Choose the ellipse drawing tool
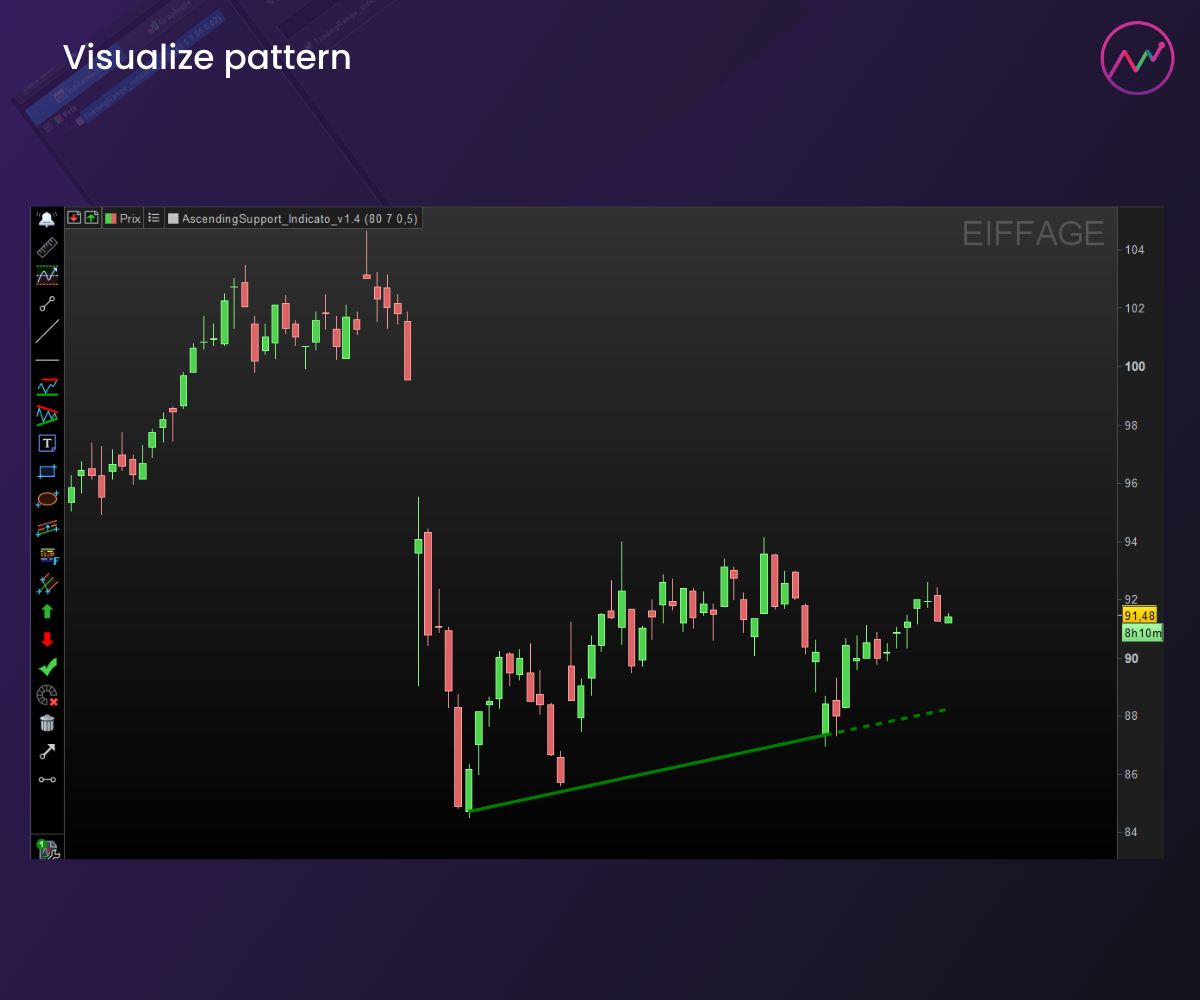The height and width of the screenshot is (1000, 1200). (x=47, y=499)
